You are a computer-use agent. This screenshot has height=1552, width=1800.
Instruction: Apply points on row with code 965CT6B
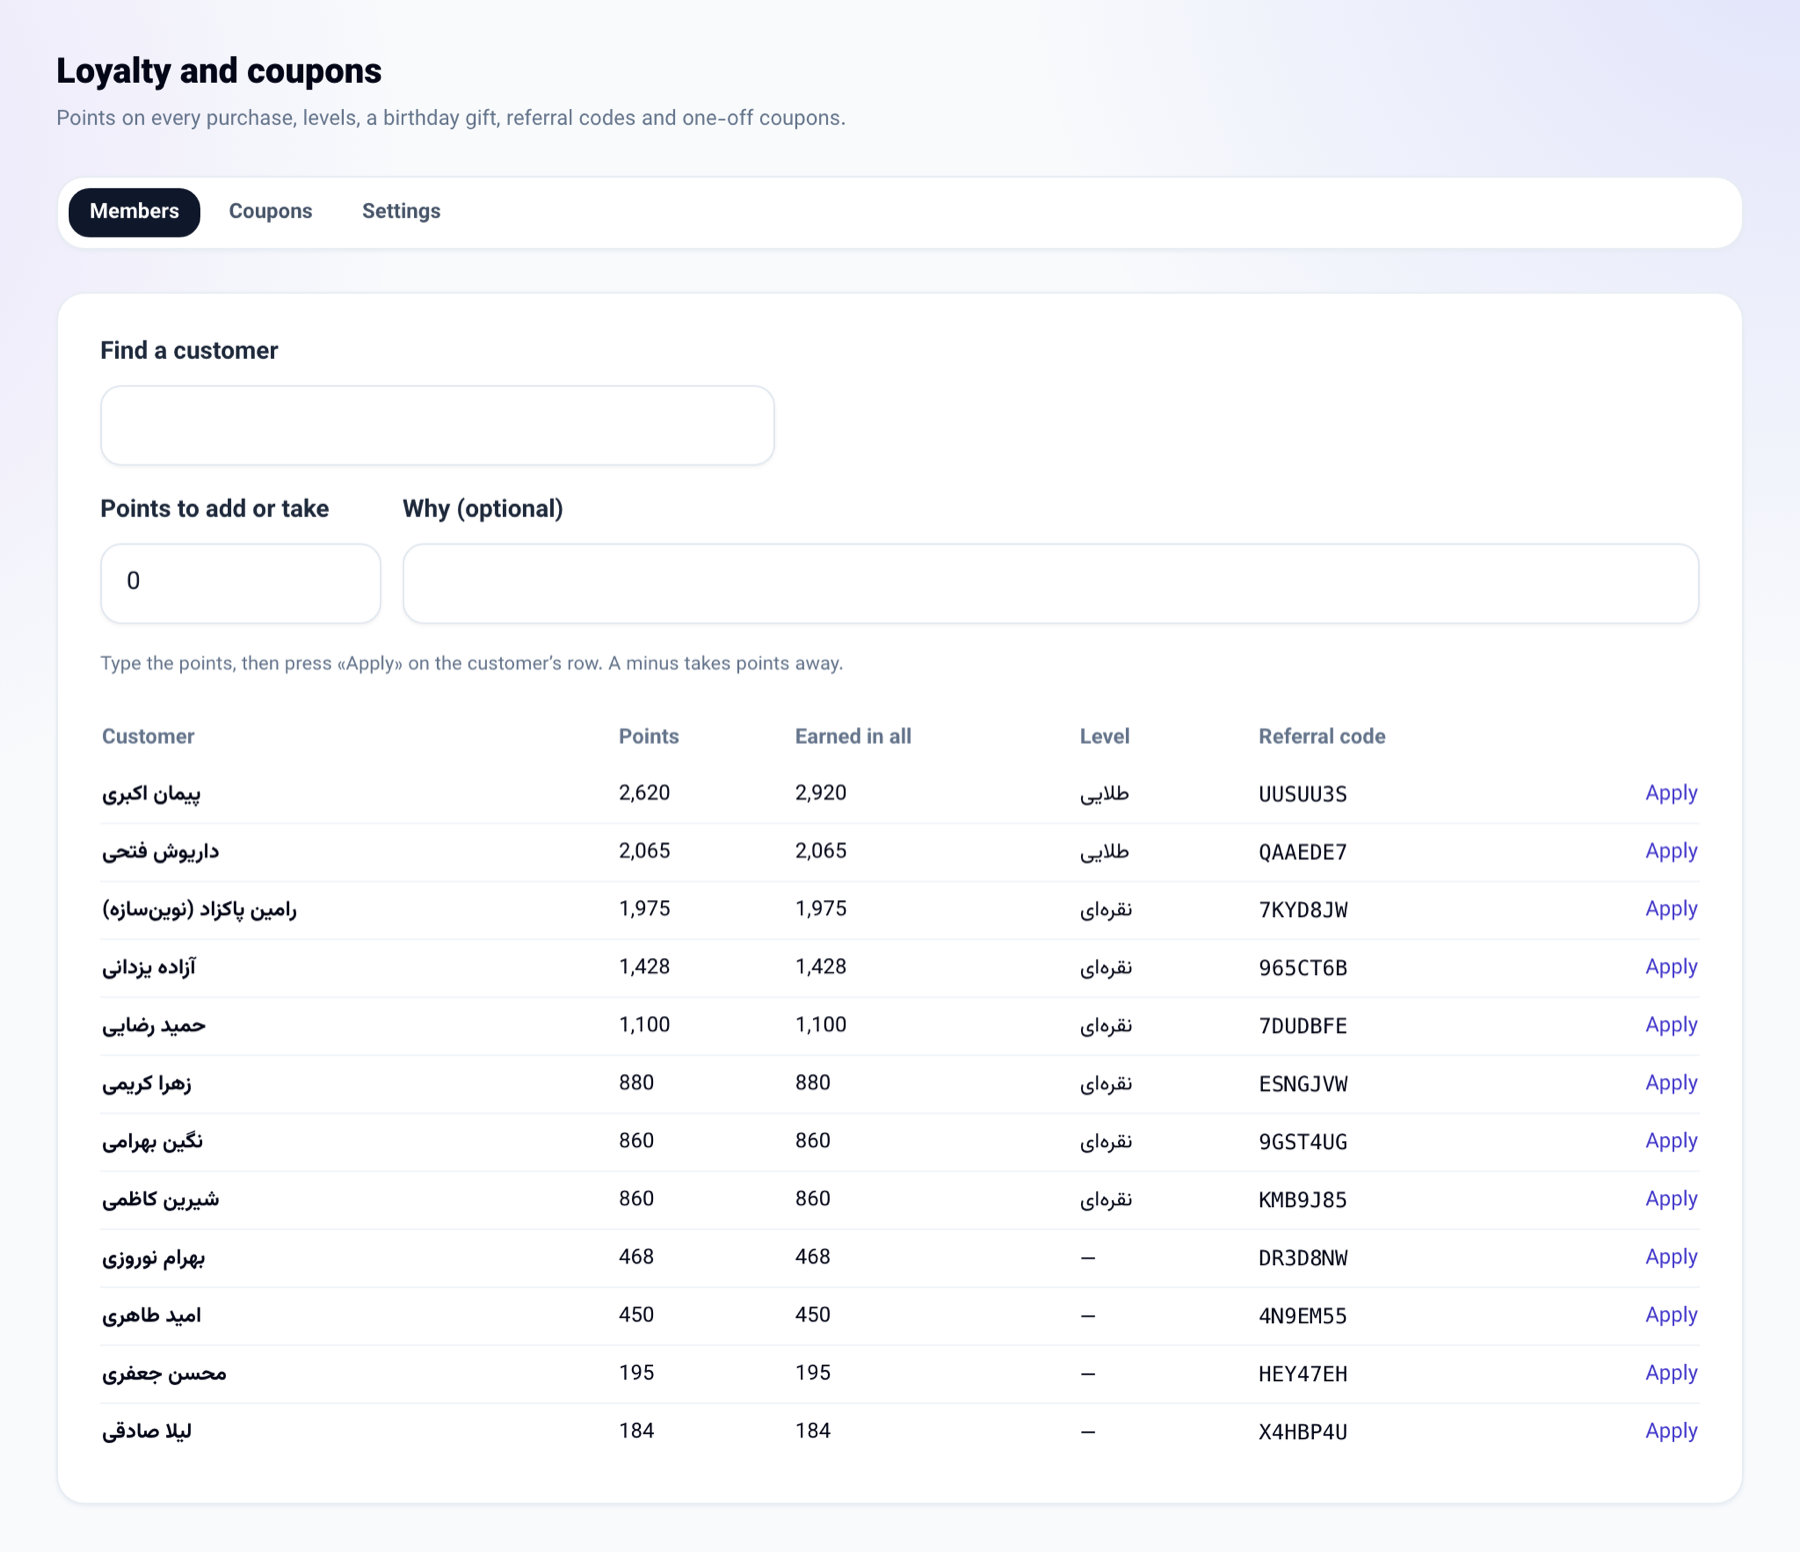coord(1671,967)
